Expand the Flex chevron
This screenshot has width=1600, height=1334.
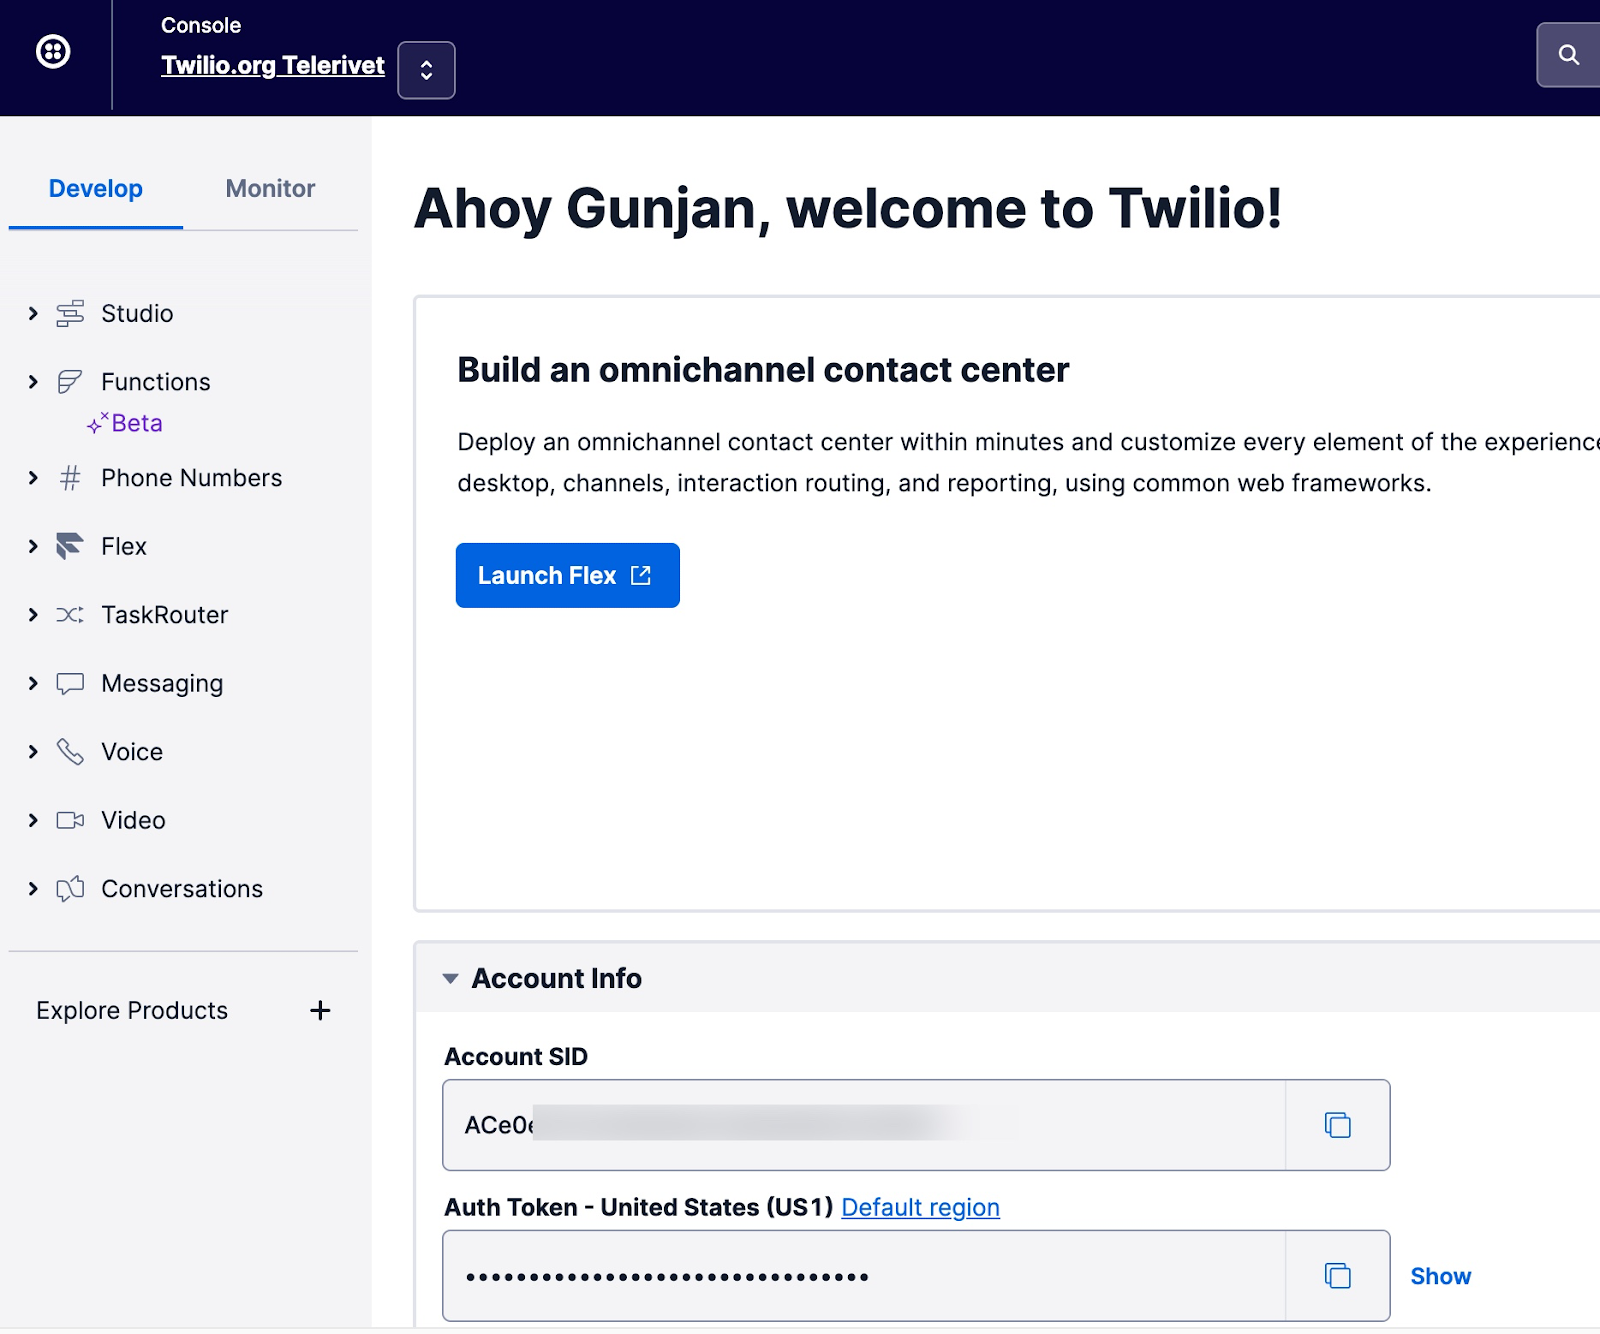(x=33, y=546)
